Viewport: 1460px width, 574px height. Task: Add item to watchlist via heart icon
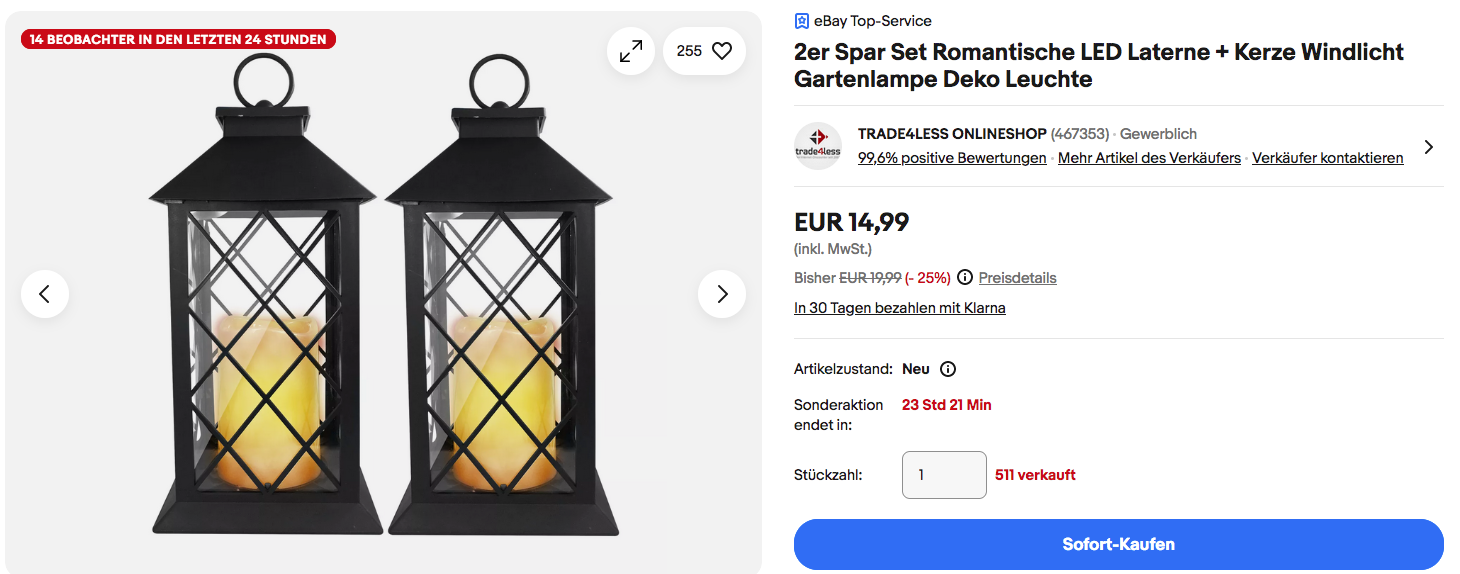[721, 51]
